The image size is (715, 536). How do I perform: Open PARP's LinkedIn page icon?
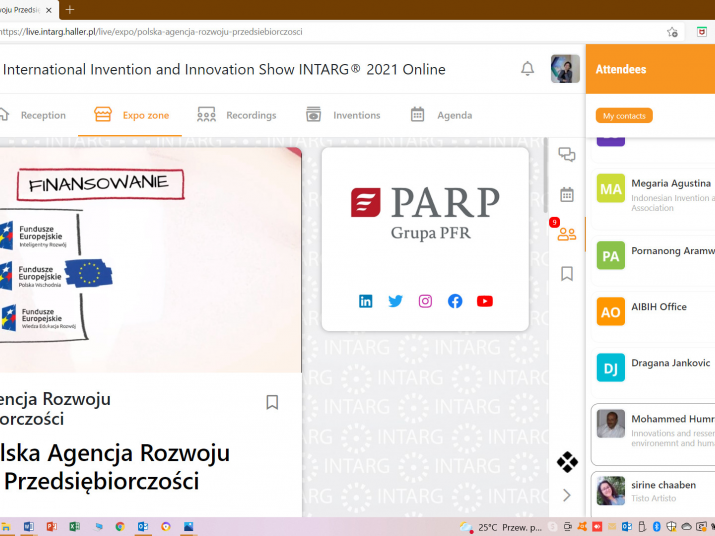366,301
